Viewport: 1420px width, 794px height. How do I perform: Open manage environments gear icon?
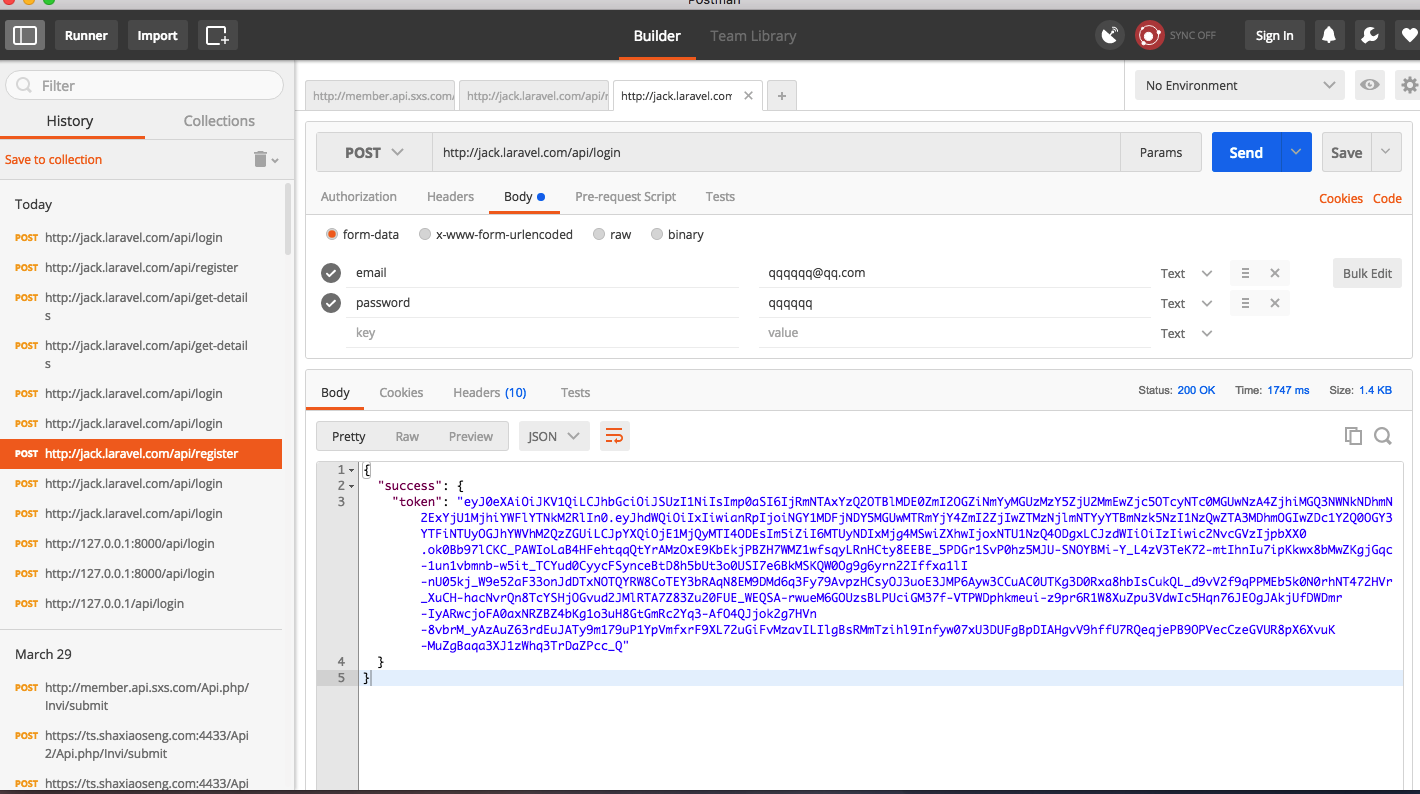1409,85
